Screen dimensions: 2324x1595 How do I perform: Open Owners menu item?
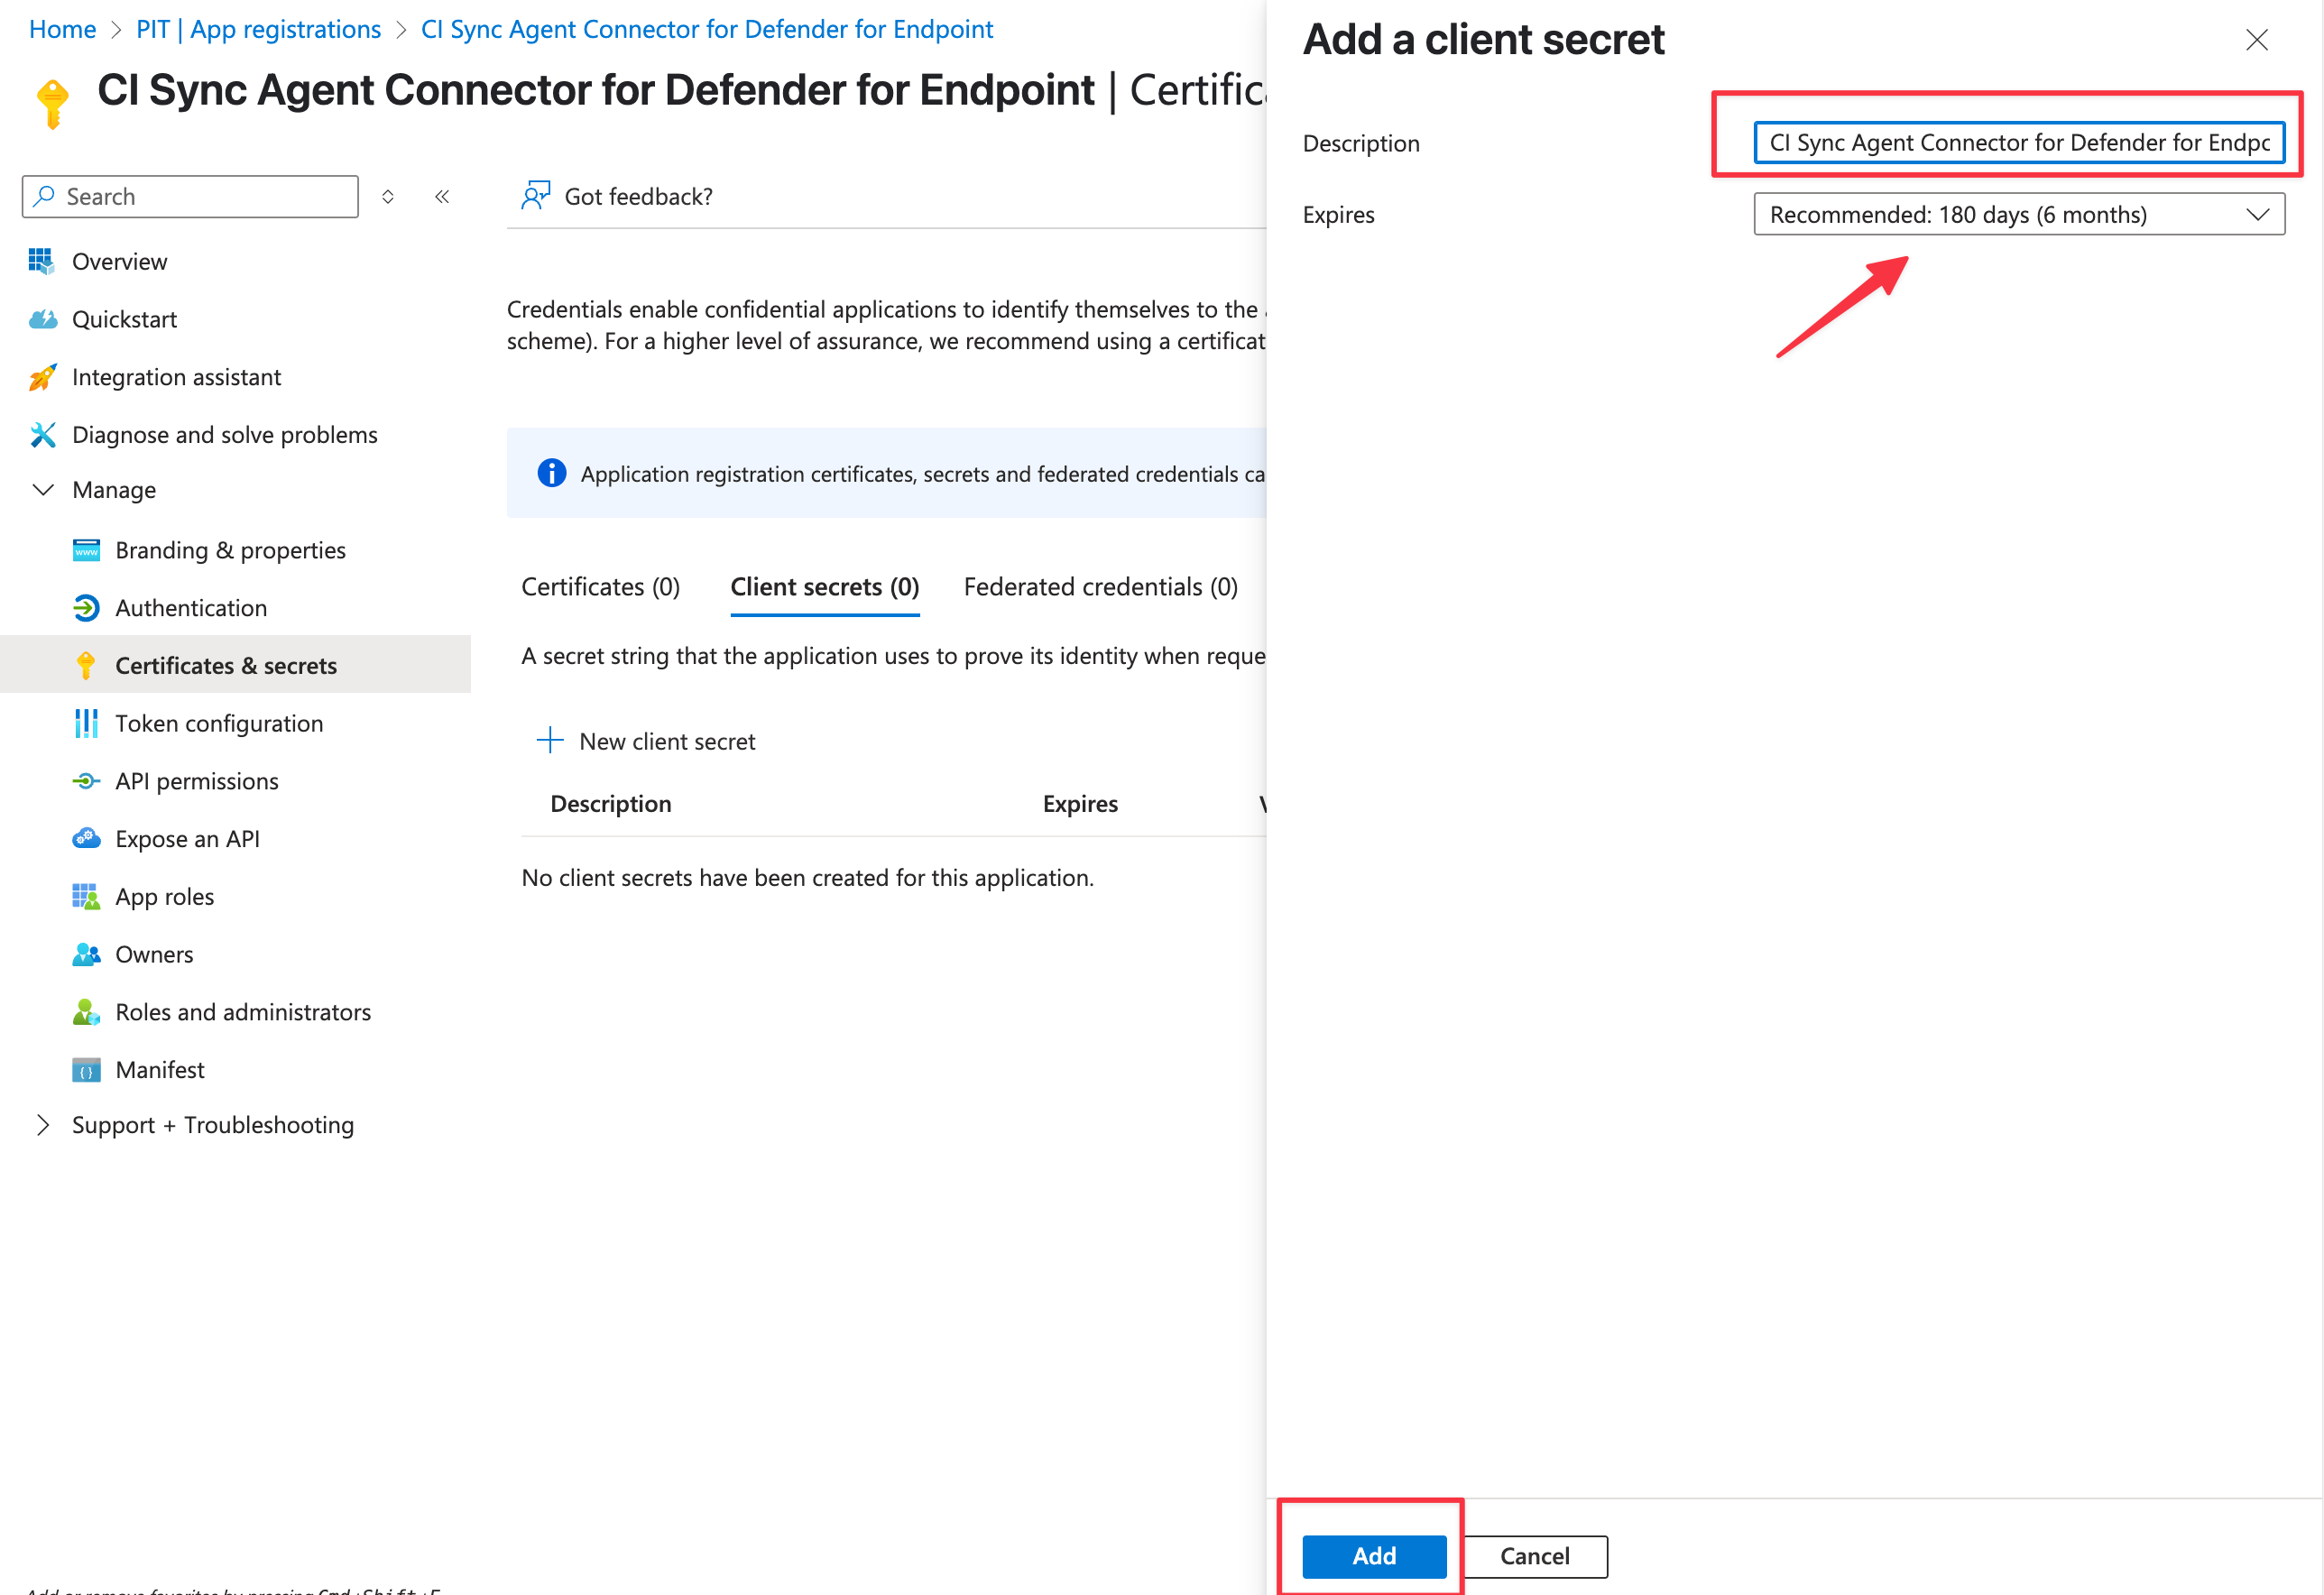tap(154, 954)
